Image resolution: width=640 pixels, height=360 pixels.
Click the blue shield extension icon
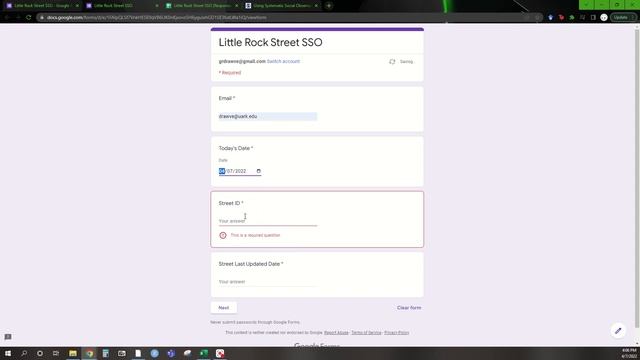tap(551, 18)
